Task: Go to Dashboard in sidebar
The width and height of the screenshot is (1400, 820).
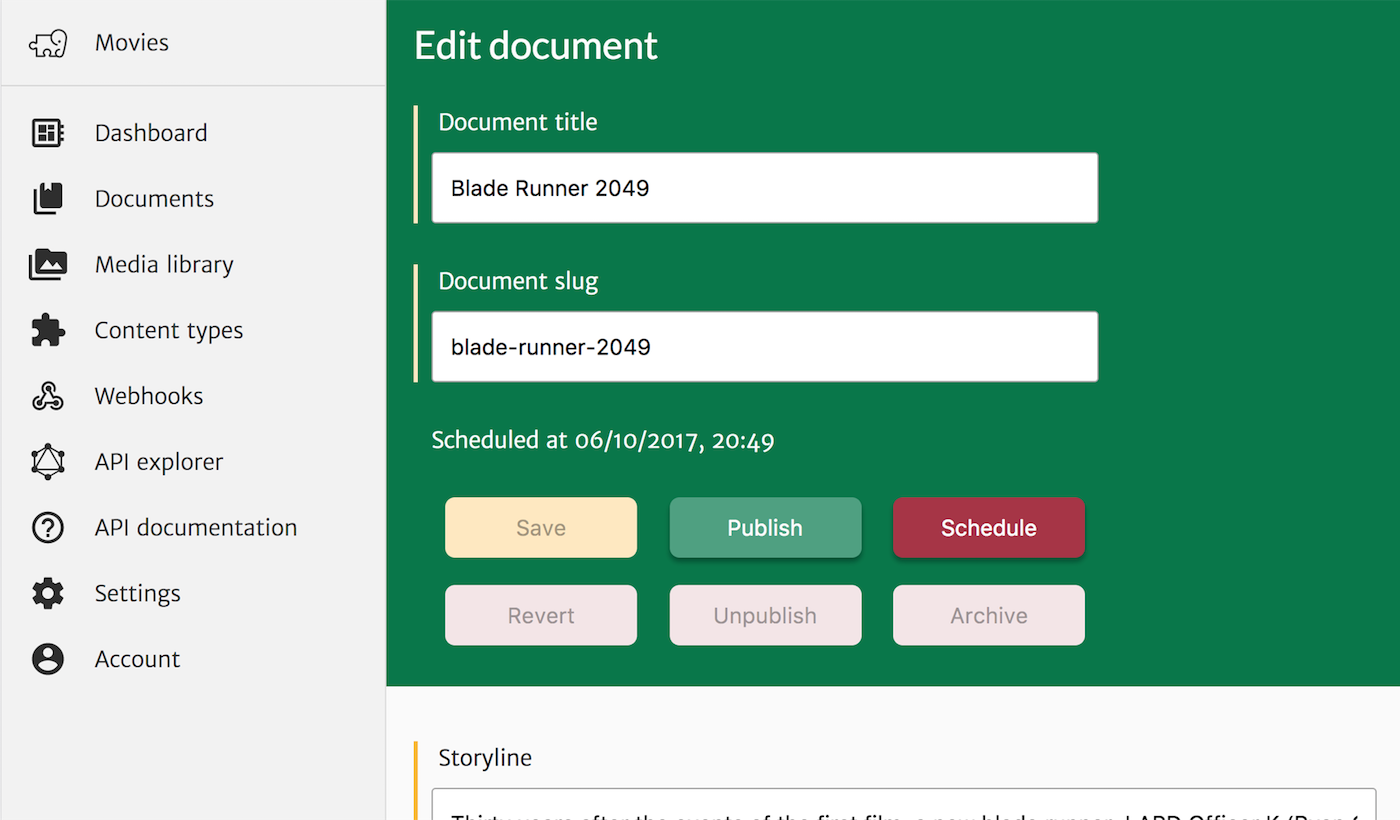Action: pos(151,133)
